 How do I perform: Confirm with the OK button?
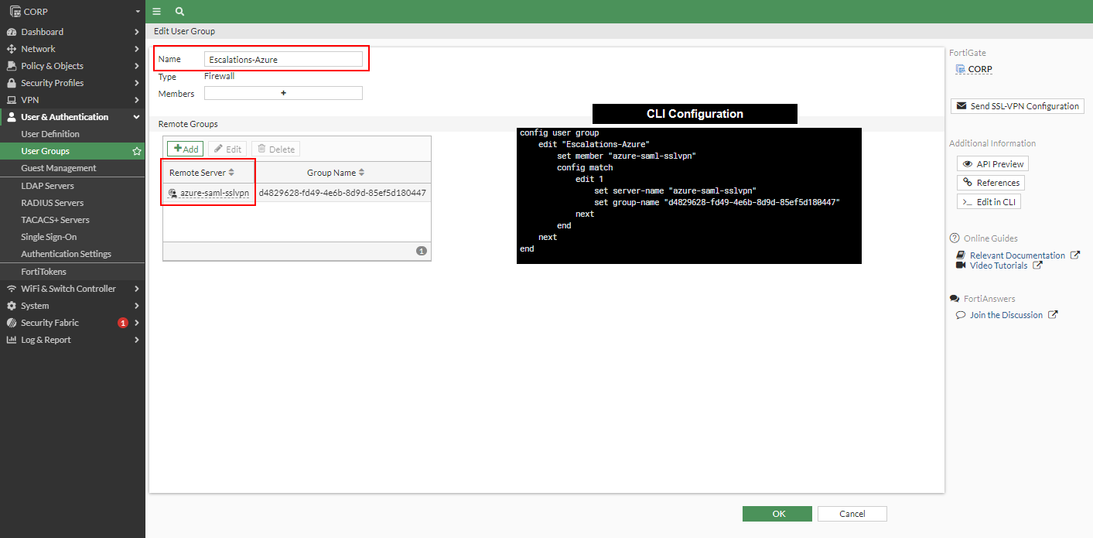click(777, 514)
